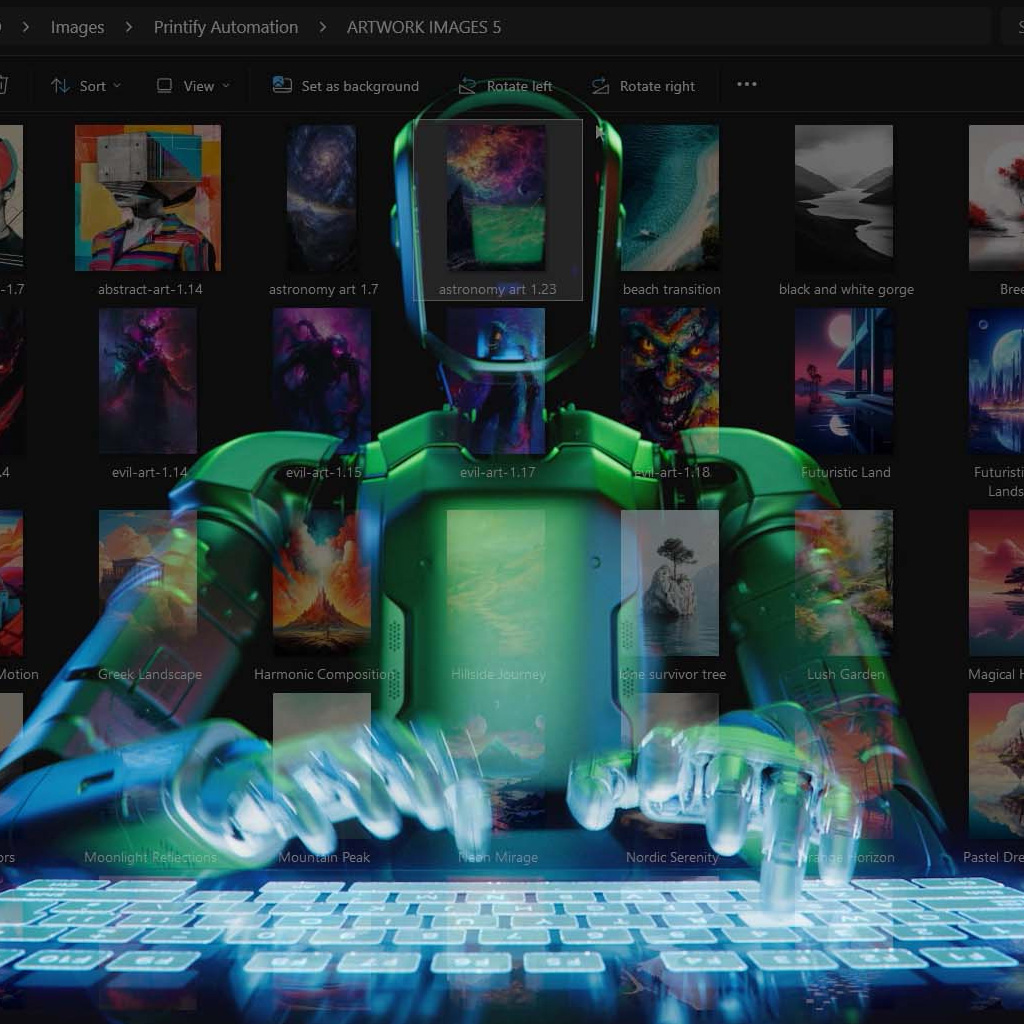1024x1024 pixels.
Task: Click ARTWORK IMAGES 5 in address bar
Action: point(424,27)
